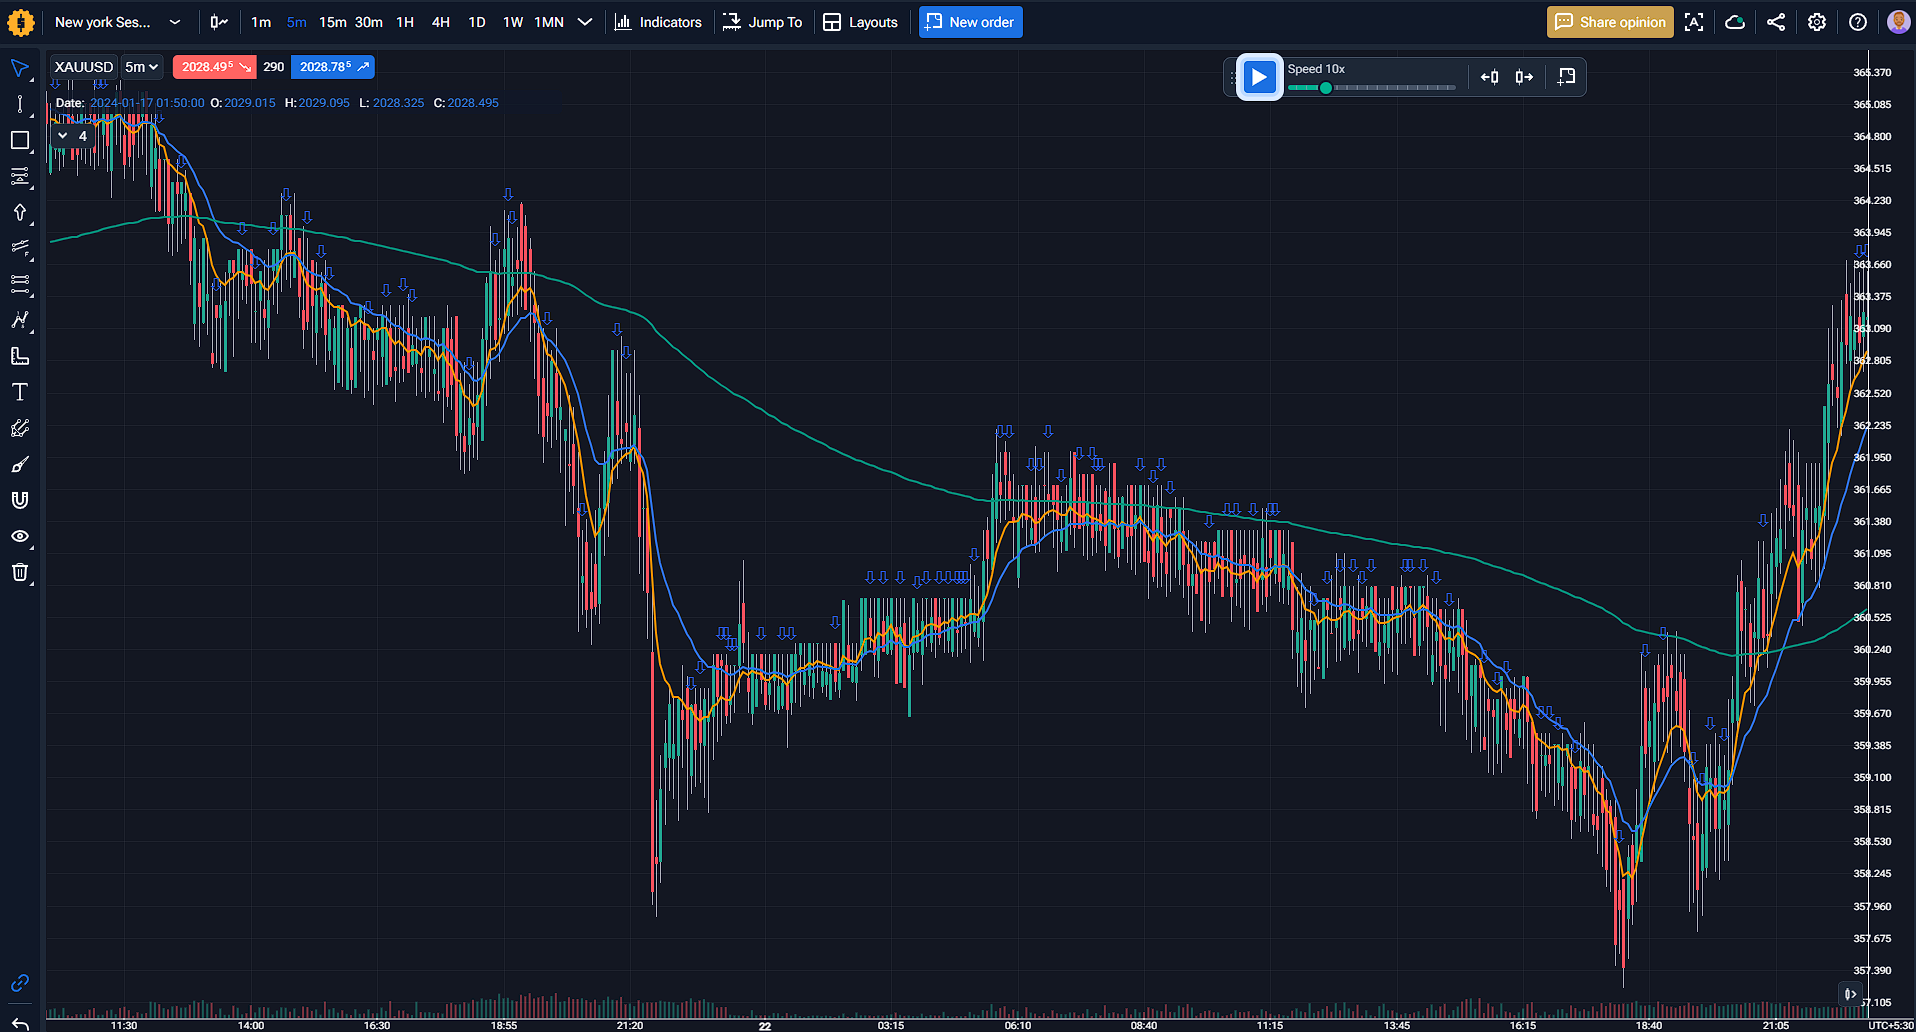
Task: Toggle the link/sync icon at bottom left
Action: [x=19, y=983]
